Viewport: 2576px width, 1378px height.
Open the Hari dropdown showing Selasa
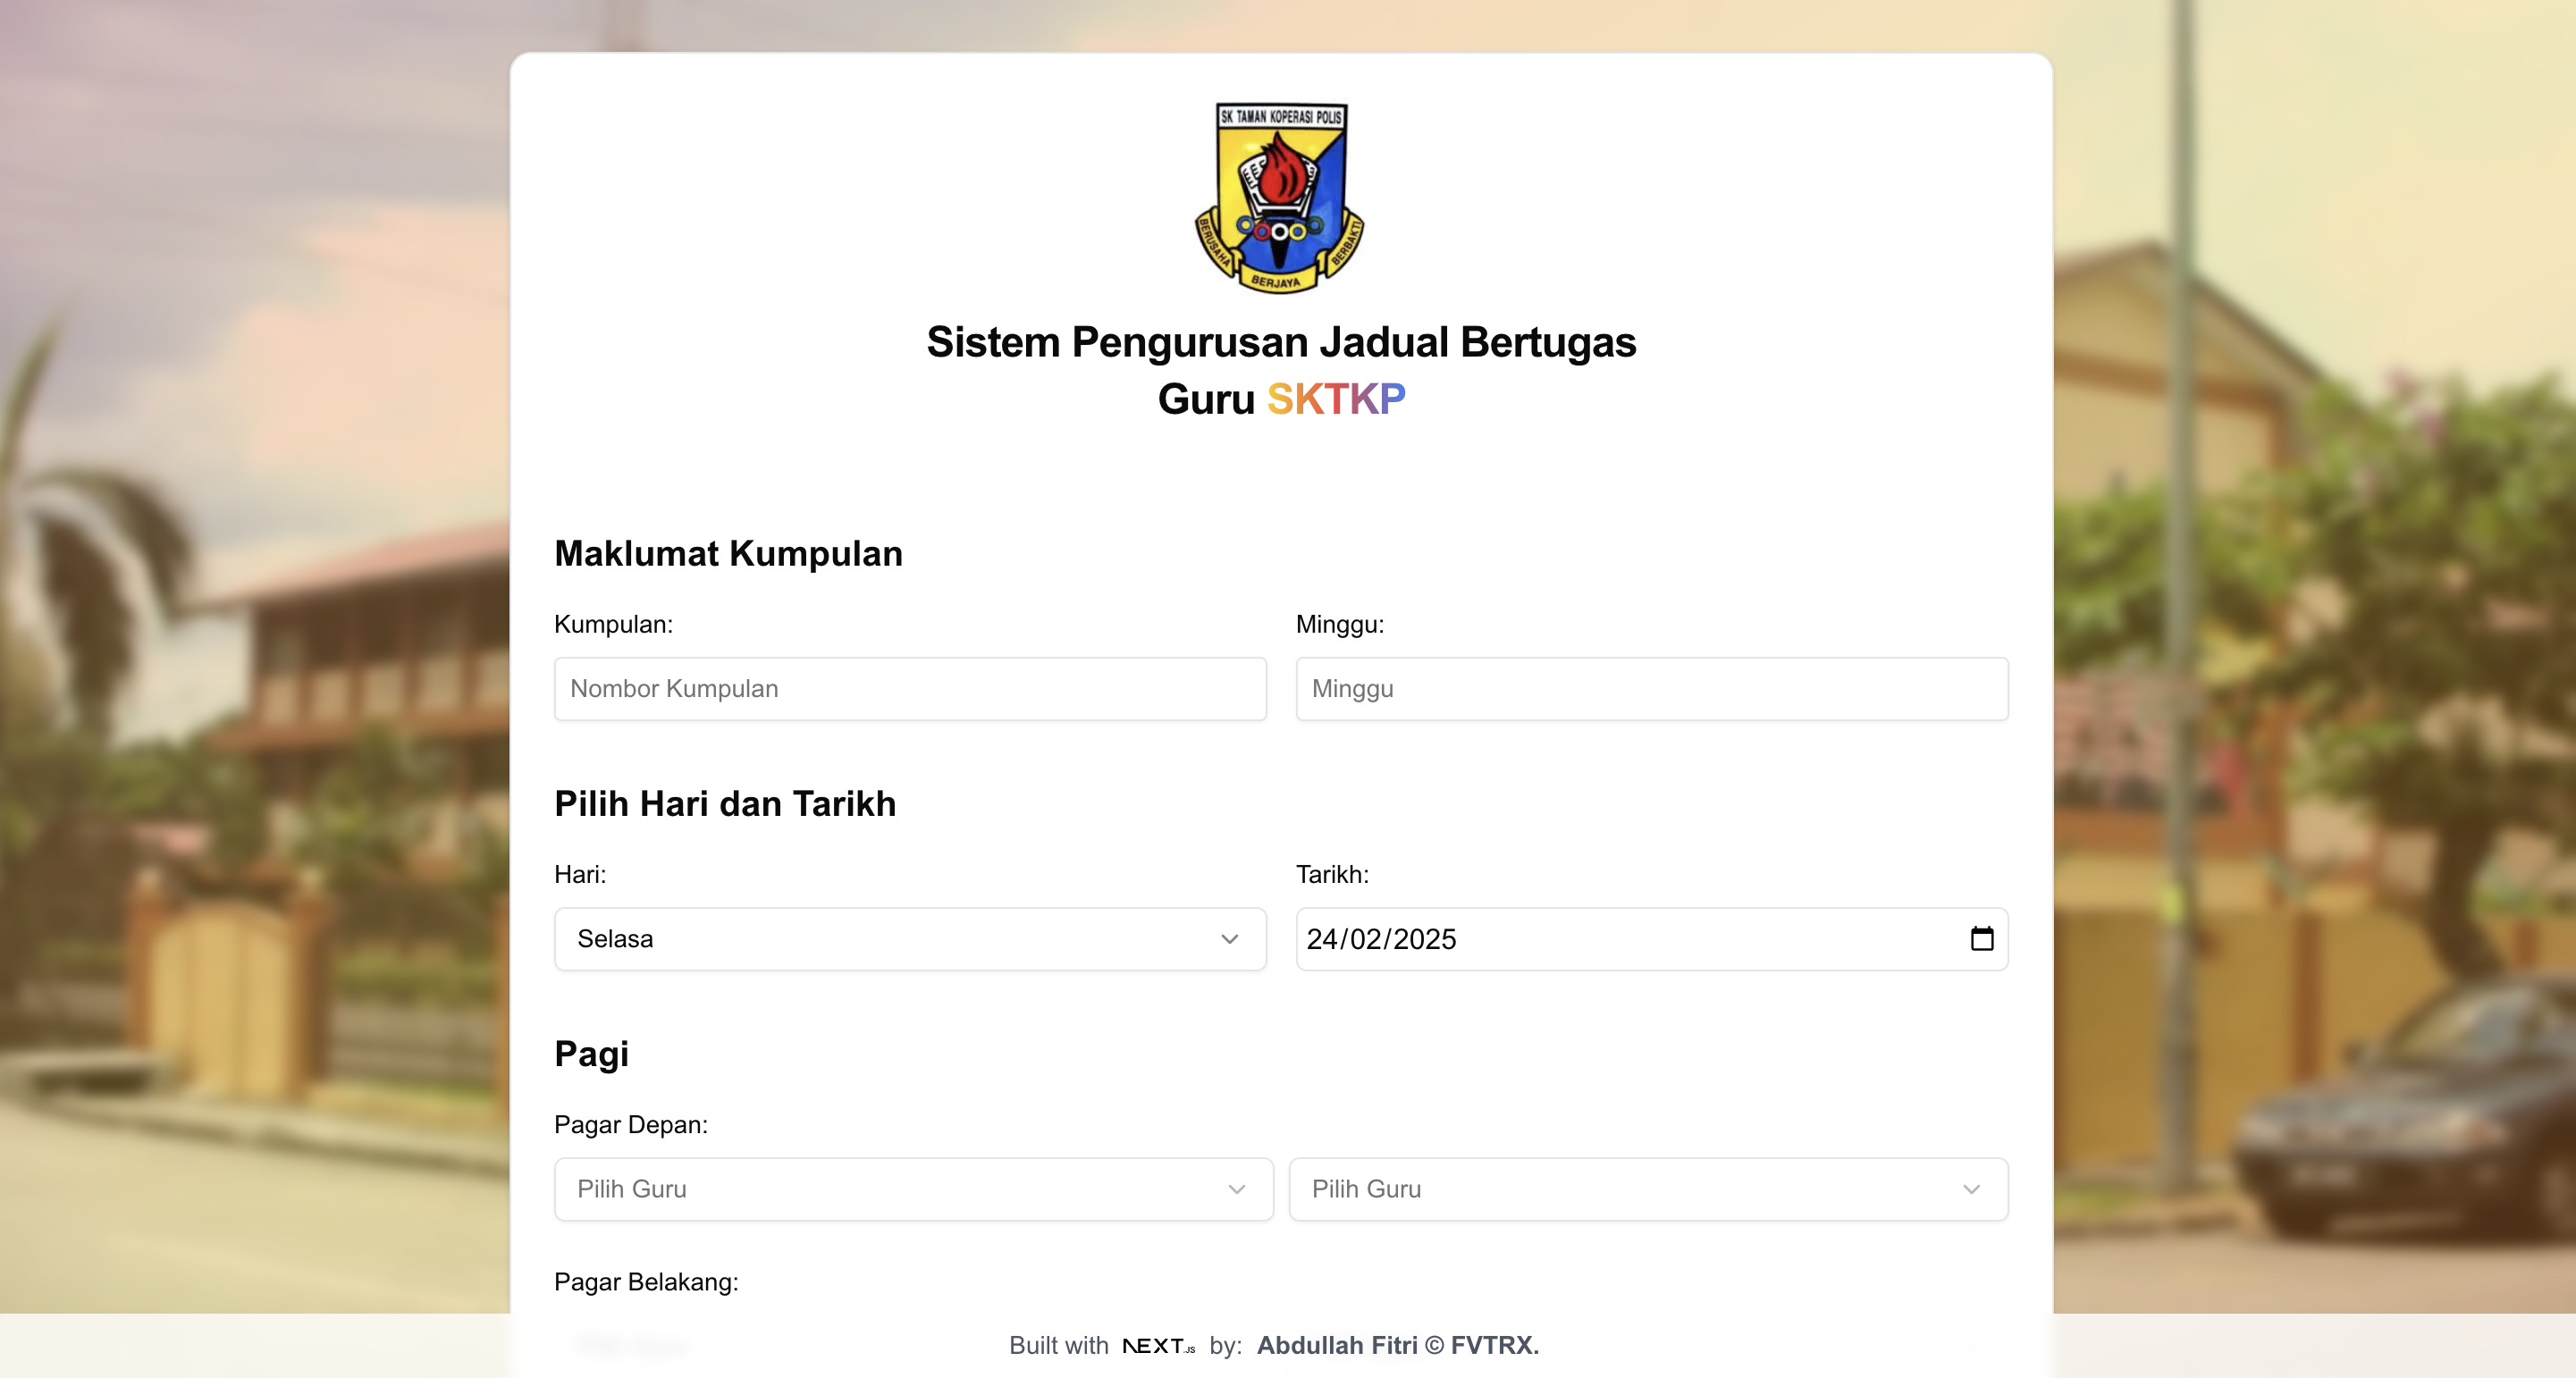click(x=910, y=938)
